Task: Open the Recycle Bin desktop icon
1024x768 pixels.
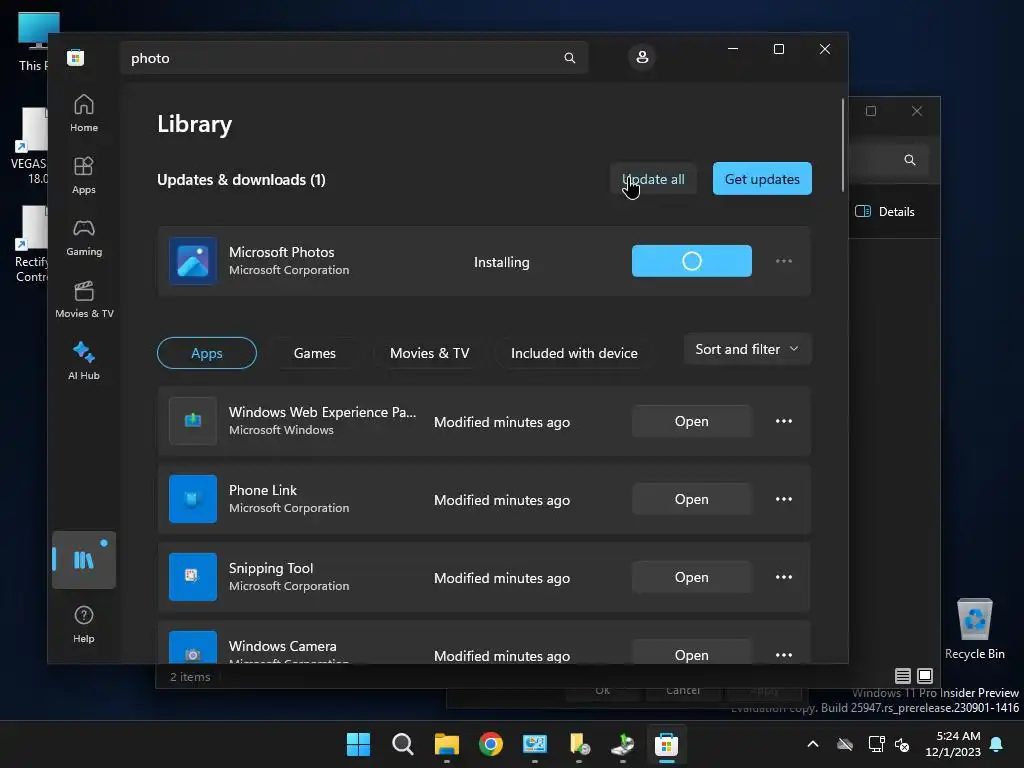Action: [x=974, y=629]
